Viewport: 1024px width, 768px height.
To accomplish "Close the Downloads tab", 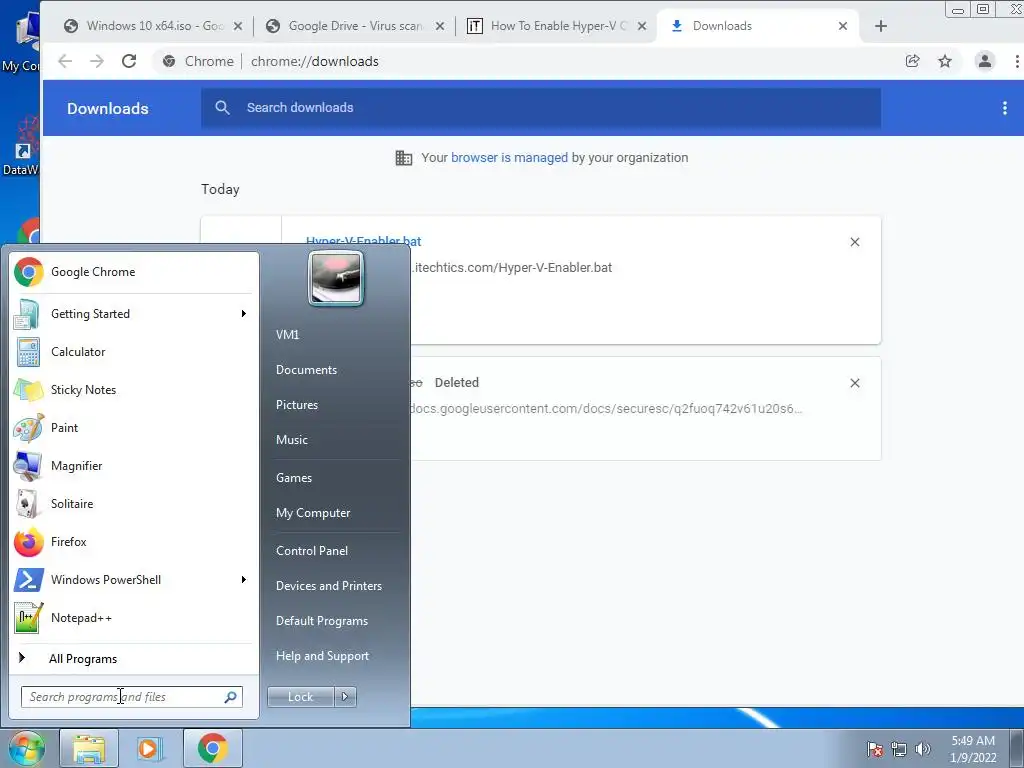I will (843, 26).
